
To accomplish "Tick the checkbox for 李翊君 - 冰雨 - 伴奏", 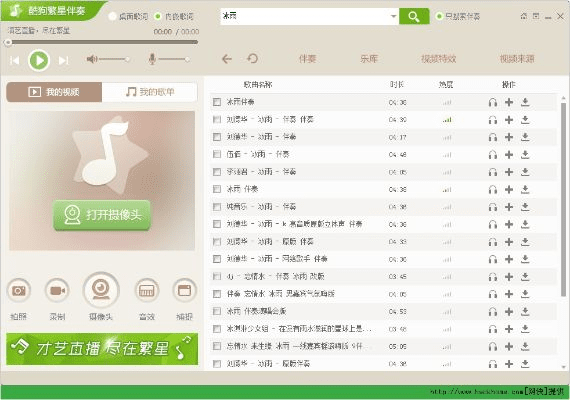I will tap(217, 172).
